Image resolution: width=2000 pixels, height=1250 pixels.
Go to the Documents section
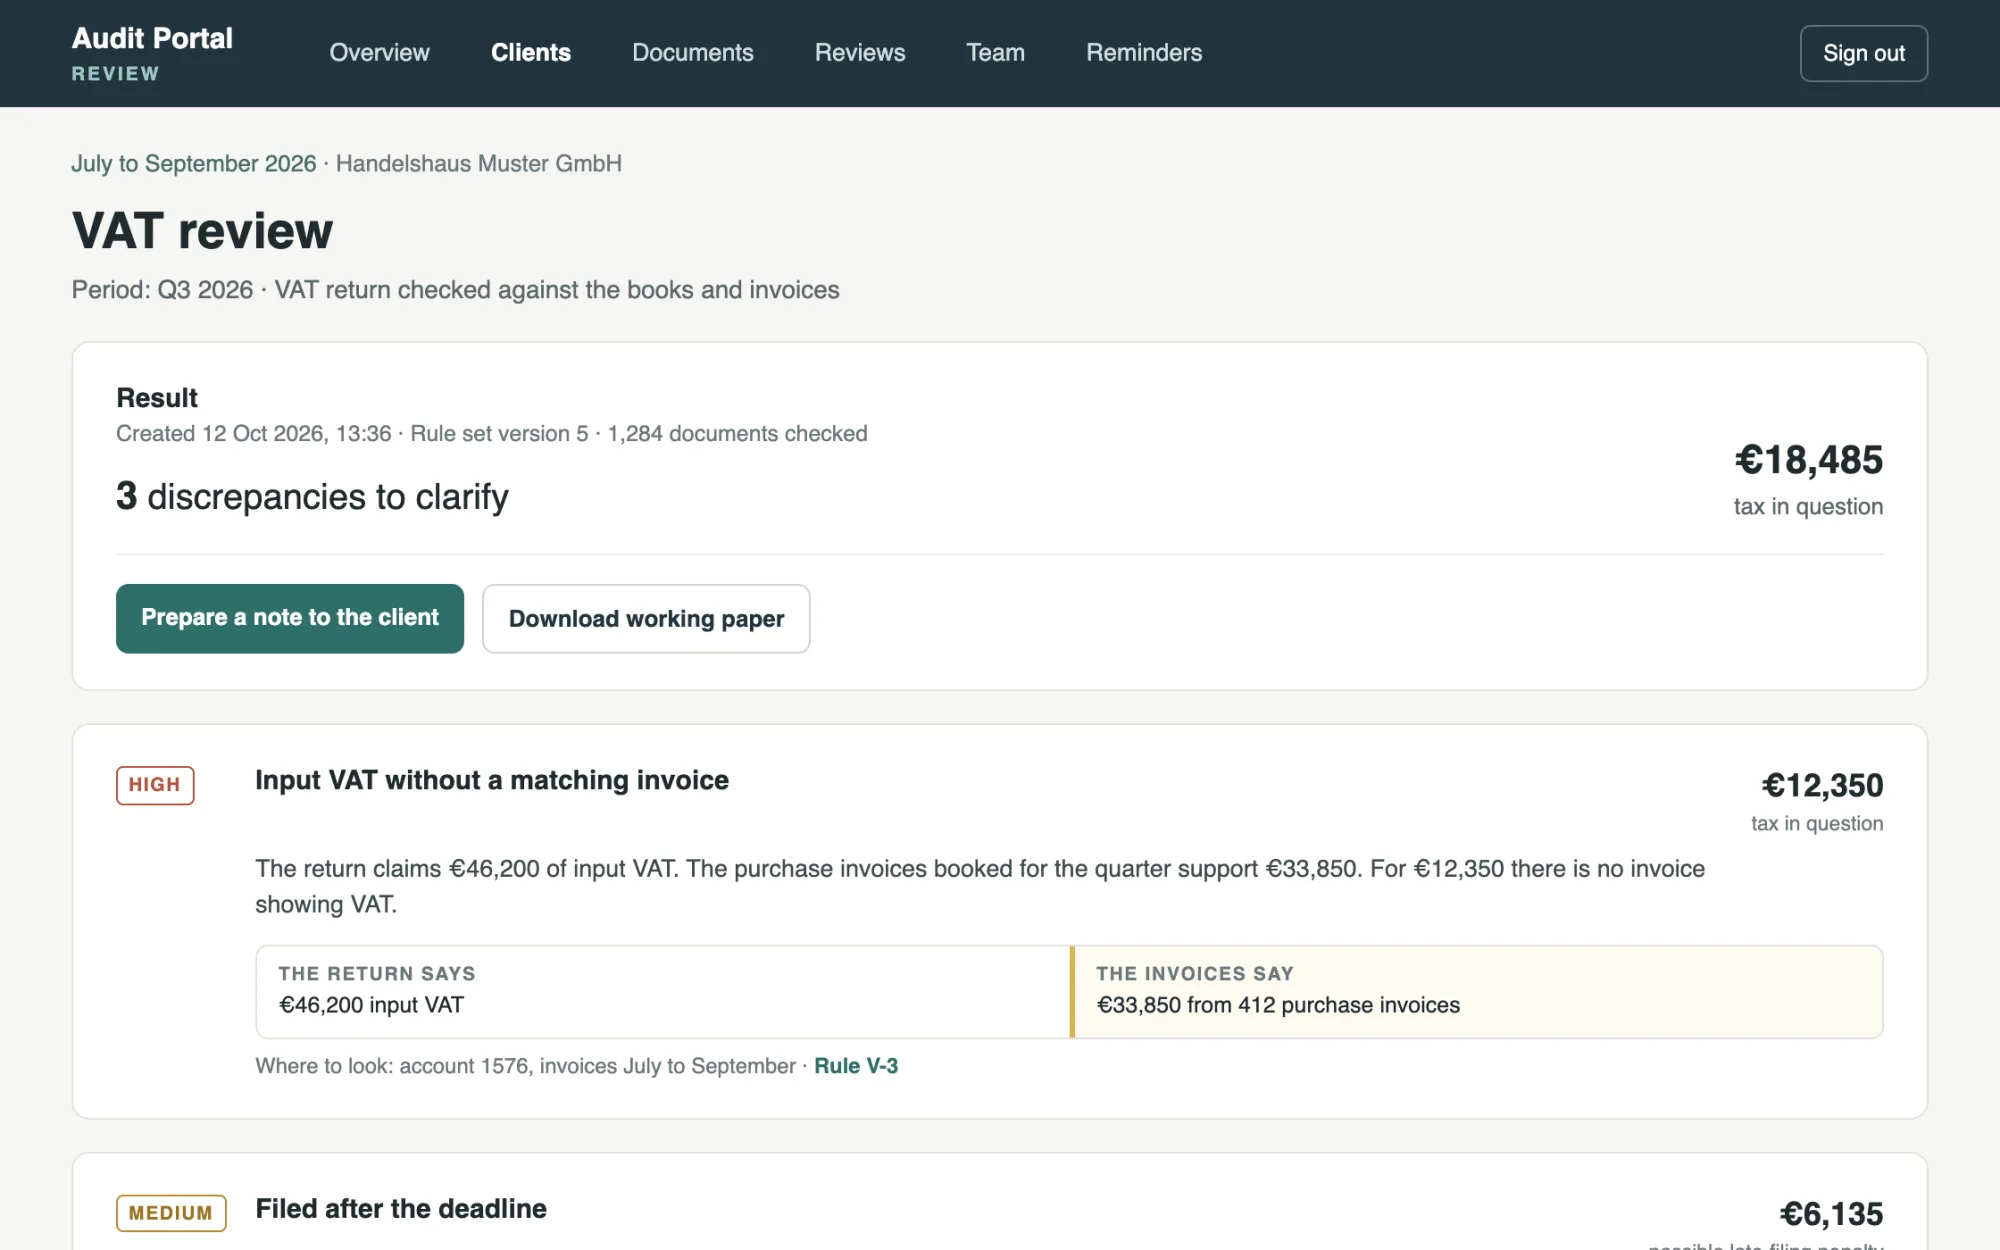point(692,53)
